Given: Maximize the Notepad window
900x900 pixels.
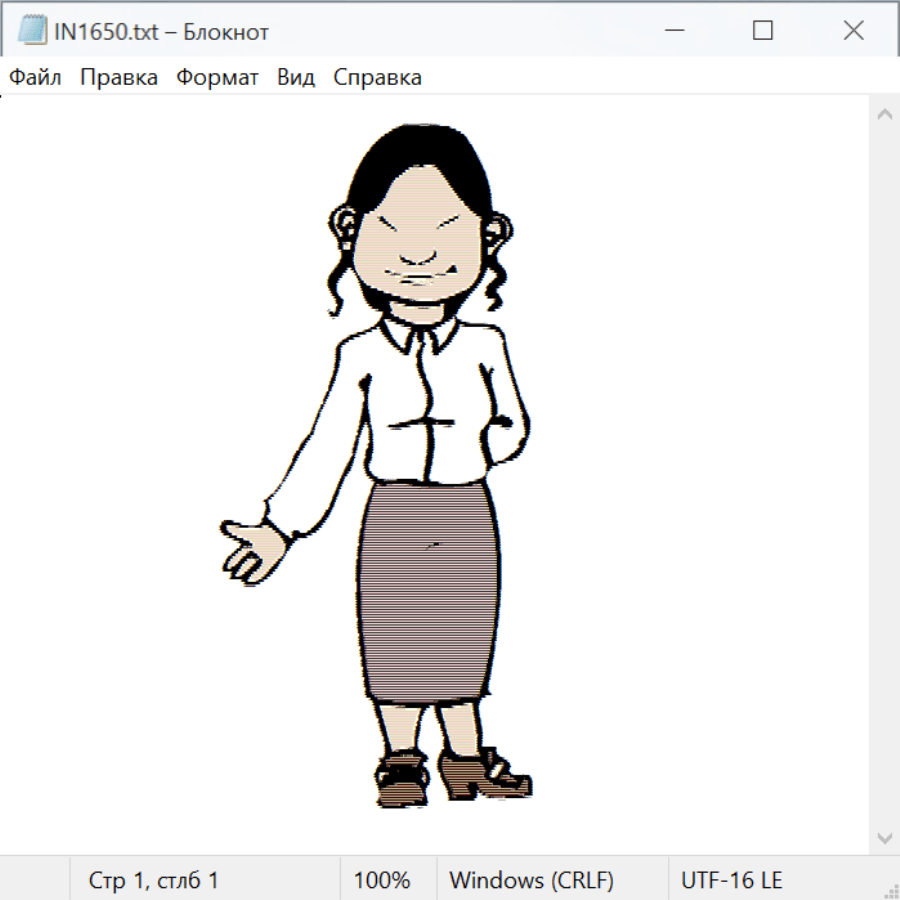Looking at the screenshot, I should (x=762, y=31).
